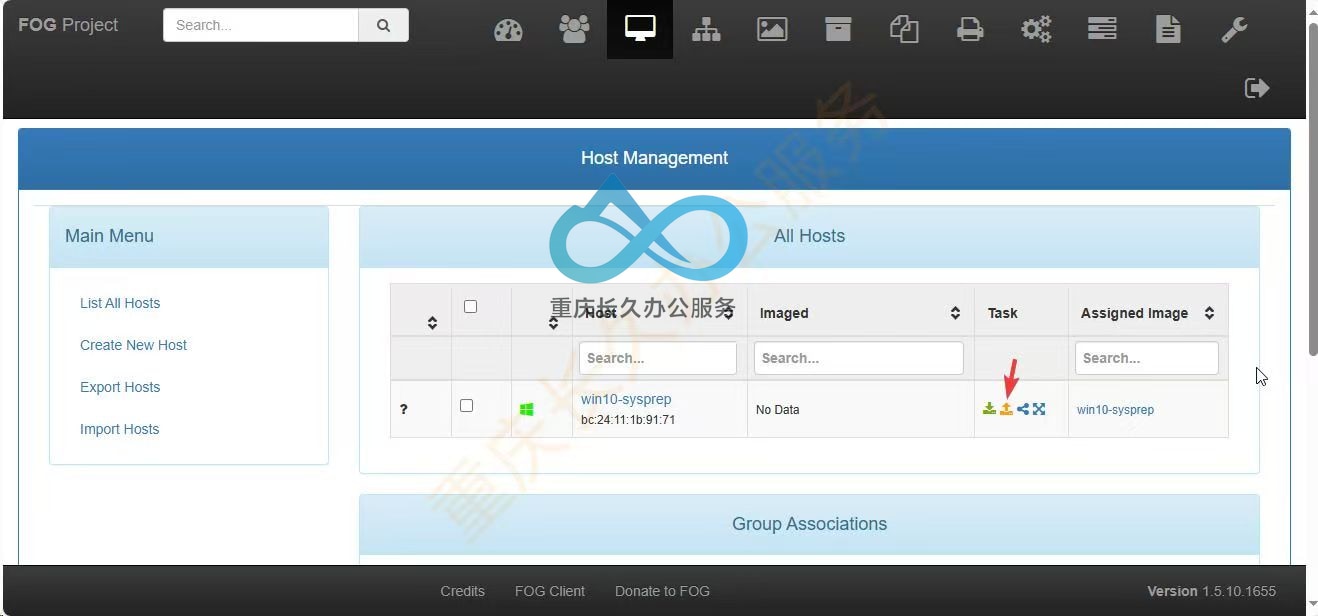Click the MAC address bc:24:11:1b:91:71
This screenshot has height=616, width=1318.
(x=628, y=420)
